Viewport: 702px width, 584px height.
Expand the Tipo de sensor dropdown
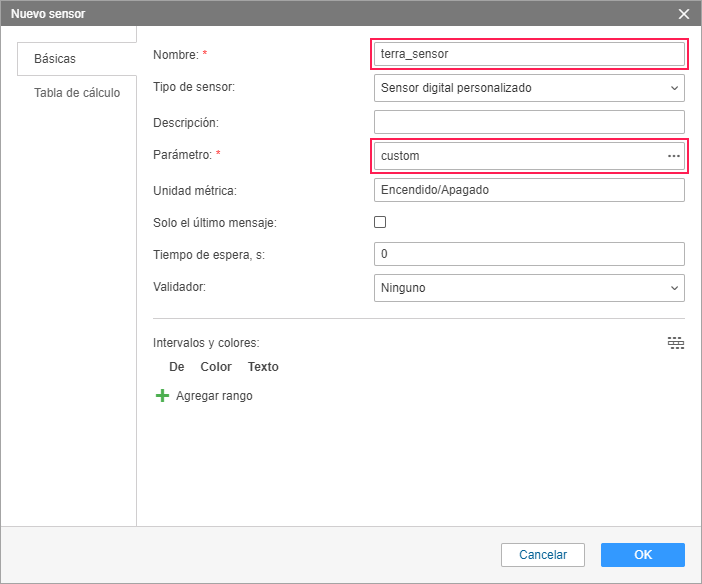(x=528, y=88)
